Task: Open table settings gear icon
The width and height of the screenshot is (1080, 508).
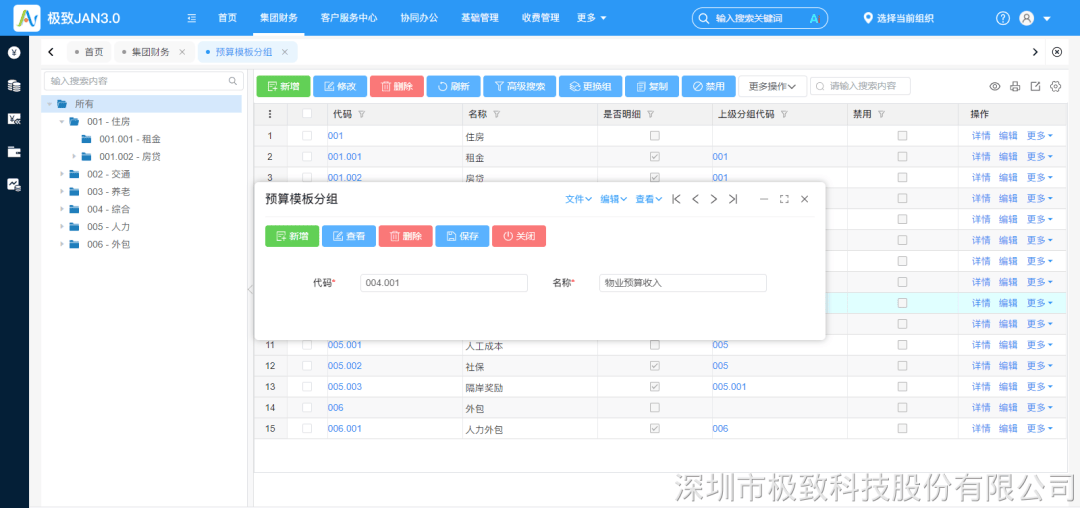Action: (1055, 86)
